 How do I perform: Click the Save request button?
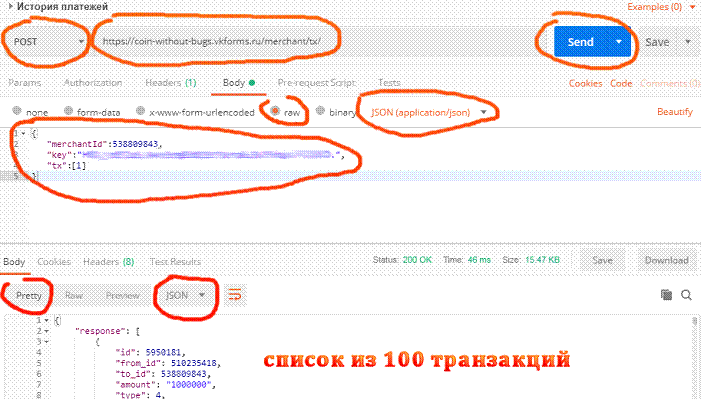click(x=657, y=42)
